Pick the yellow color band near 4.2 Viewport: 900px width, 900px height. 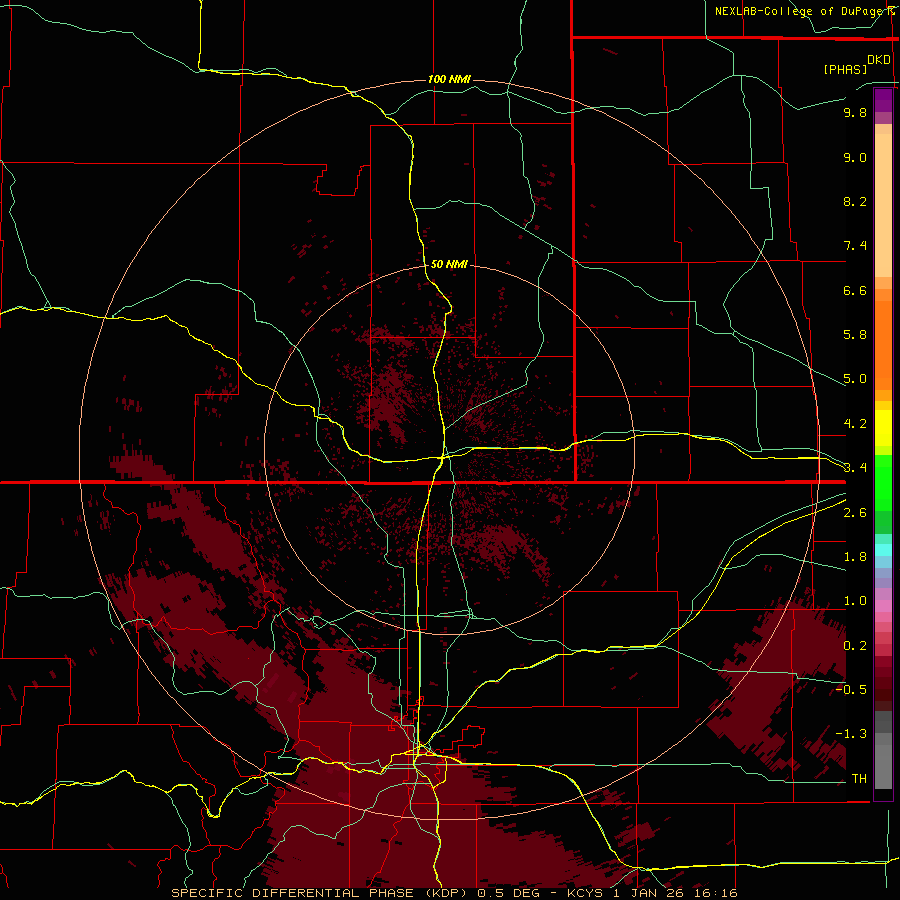(883, 428)
